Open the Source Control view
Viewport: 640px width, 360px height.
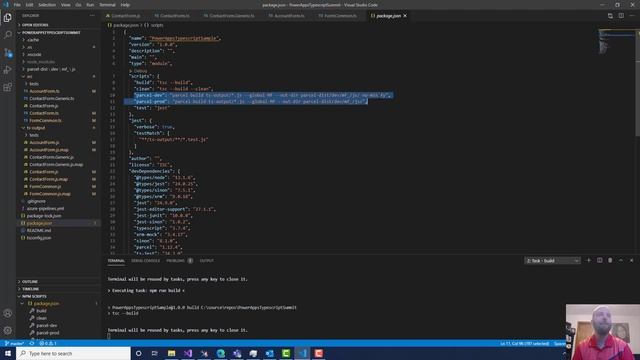[x=8, y=53]
